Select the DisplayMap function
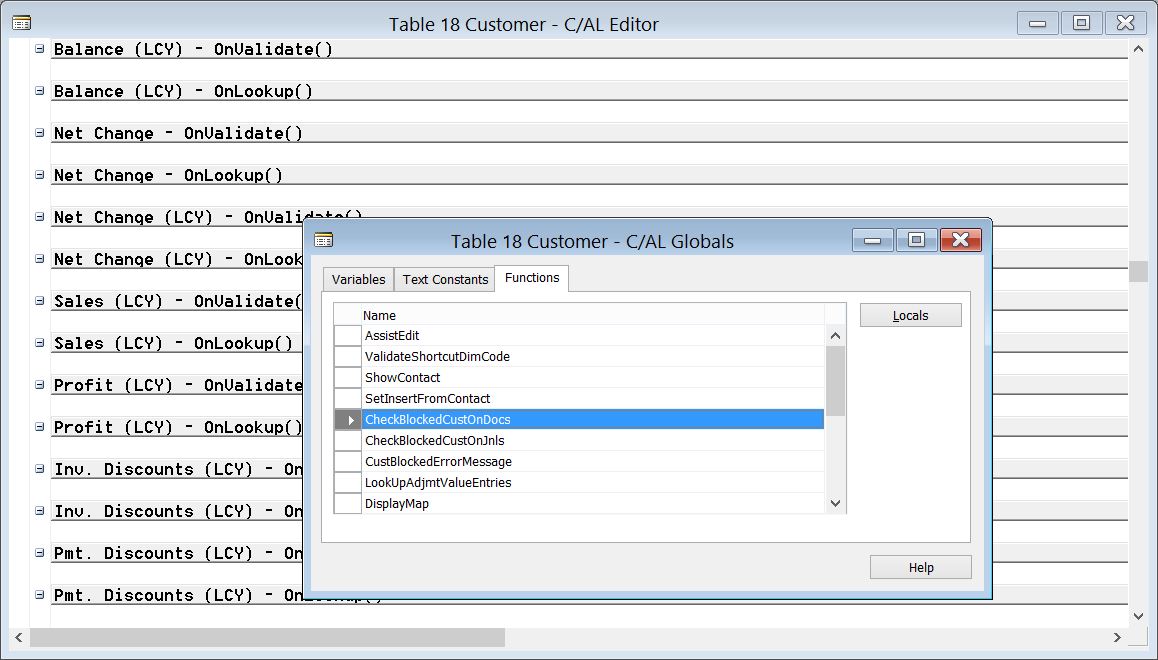The width and height of the screenshot is (1158, 660). coord(593,503)
